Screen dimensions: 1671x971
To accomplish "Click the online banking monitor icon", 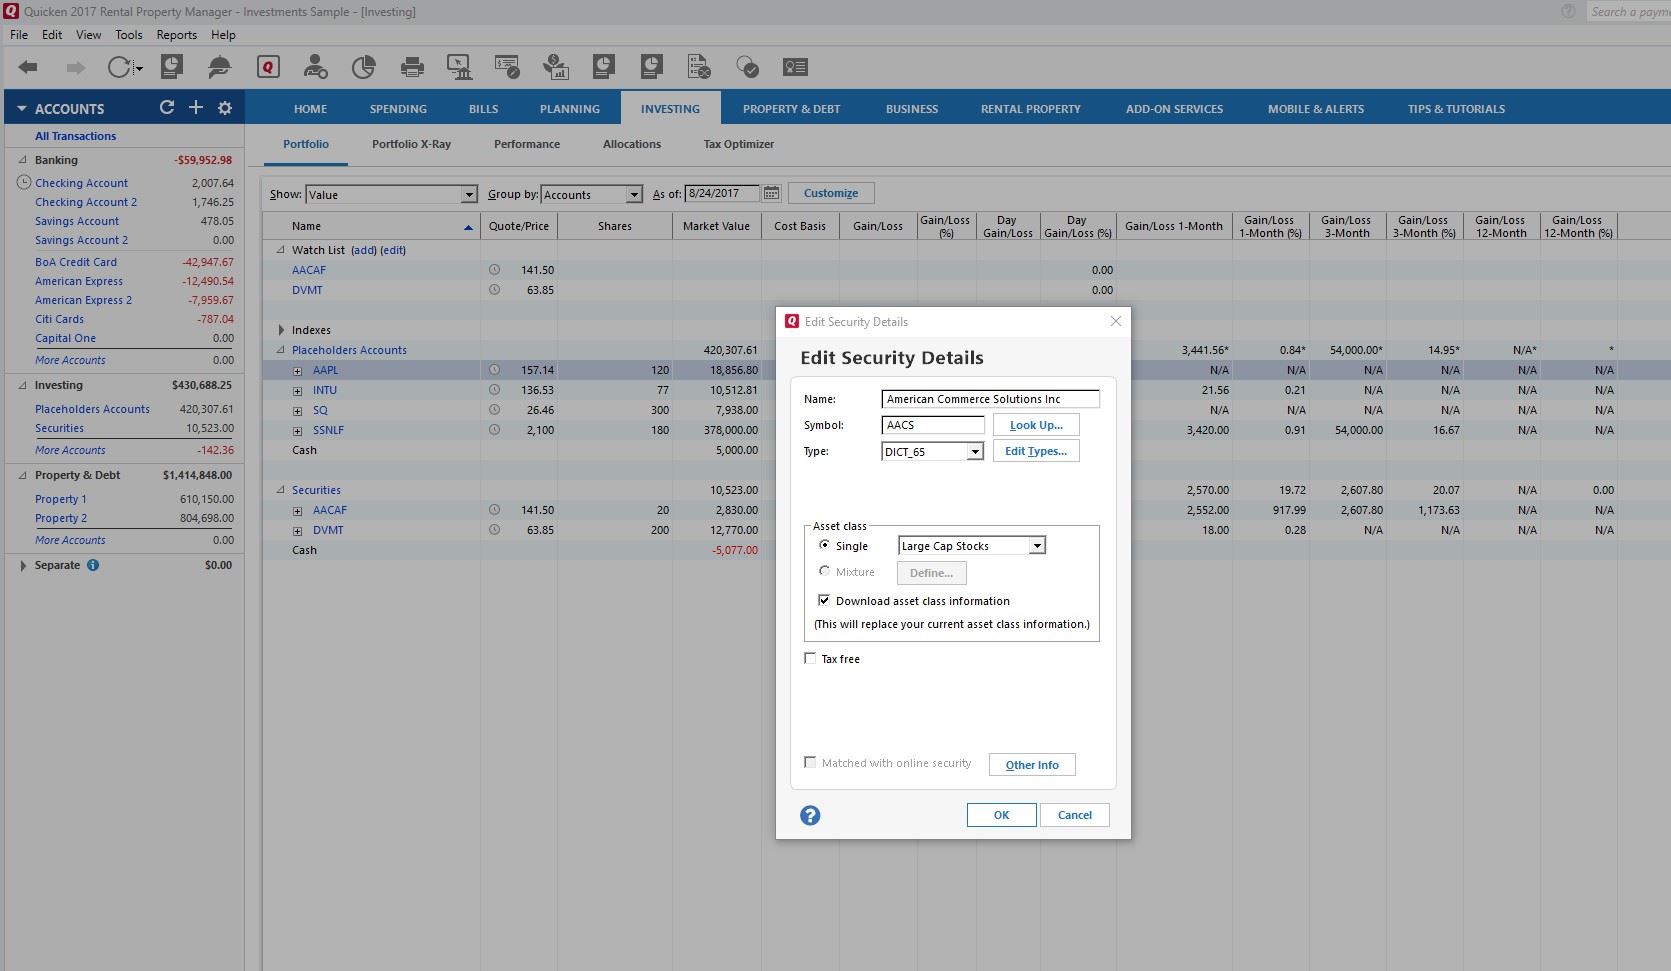I will (459, 67).
